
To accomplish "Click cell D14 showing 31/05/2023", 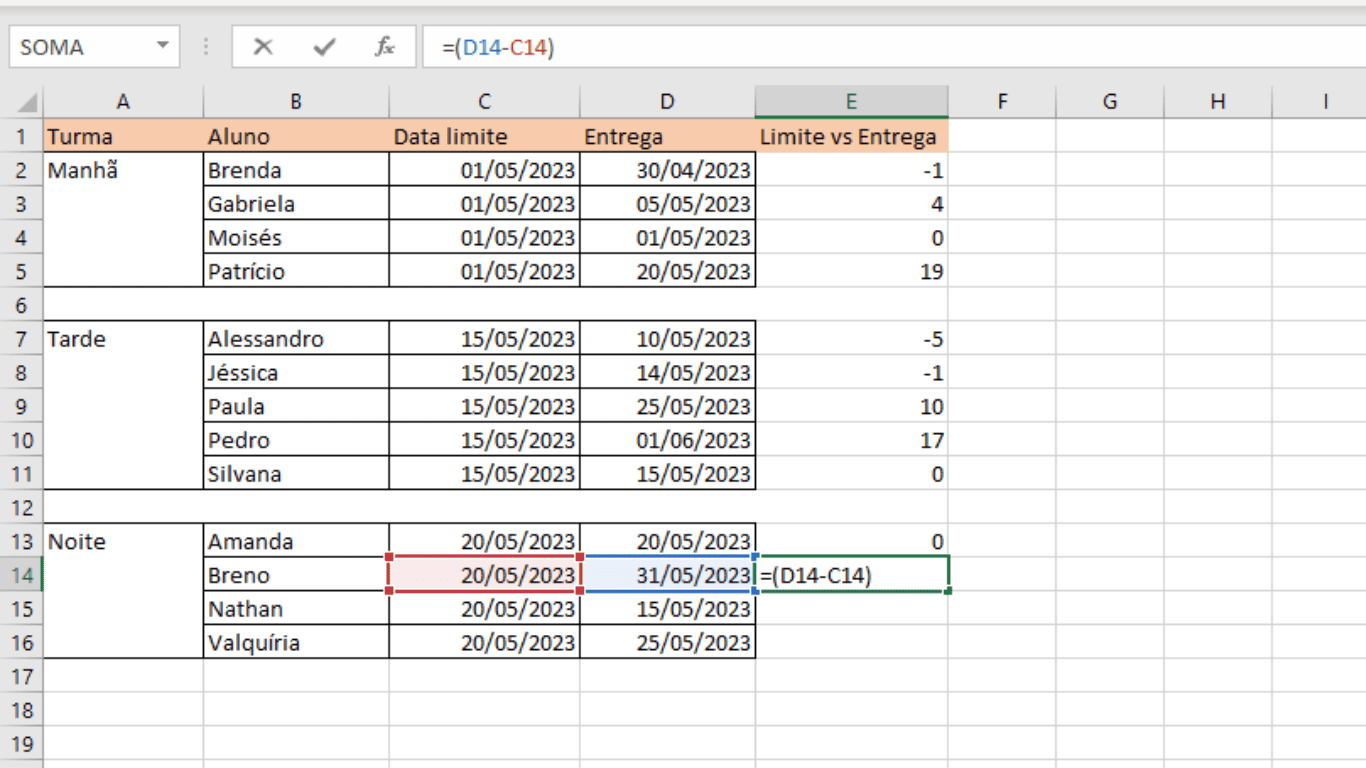I will coord(667,575).
